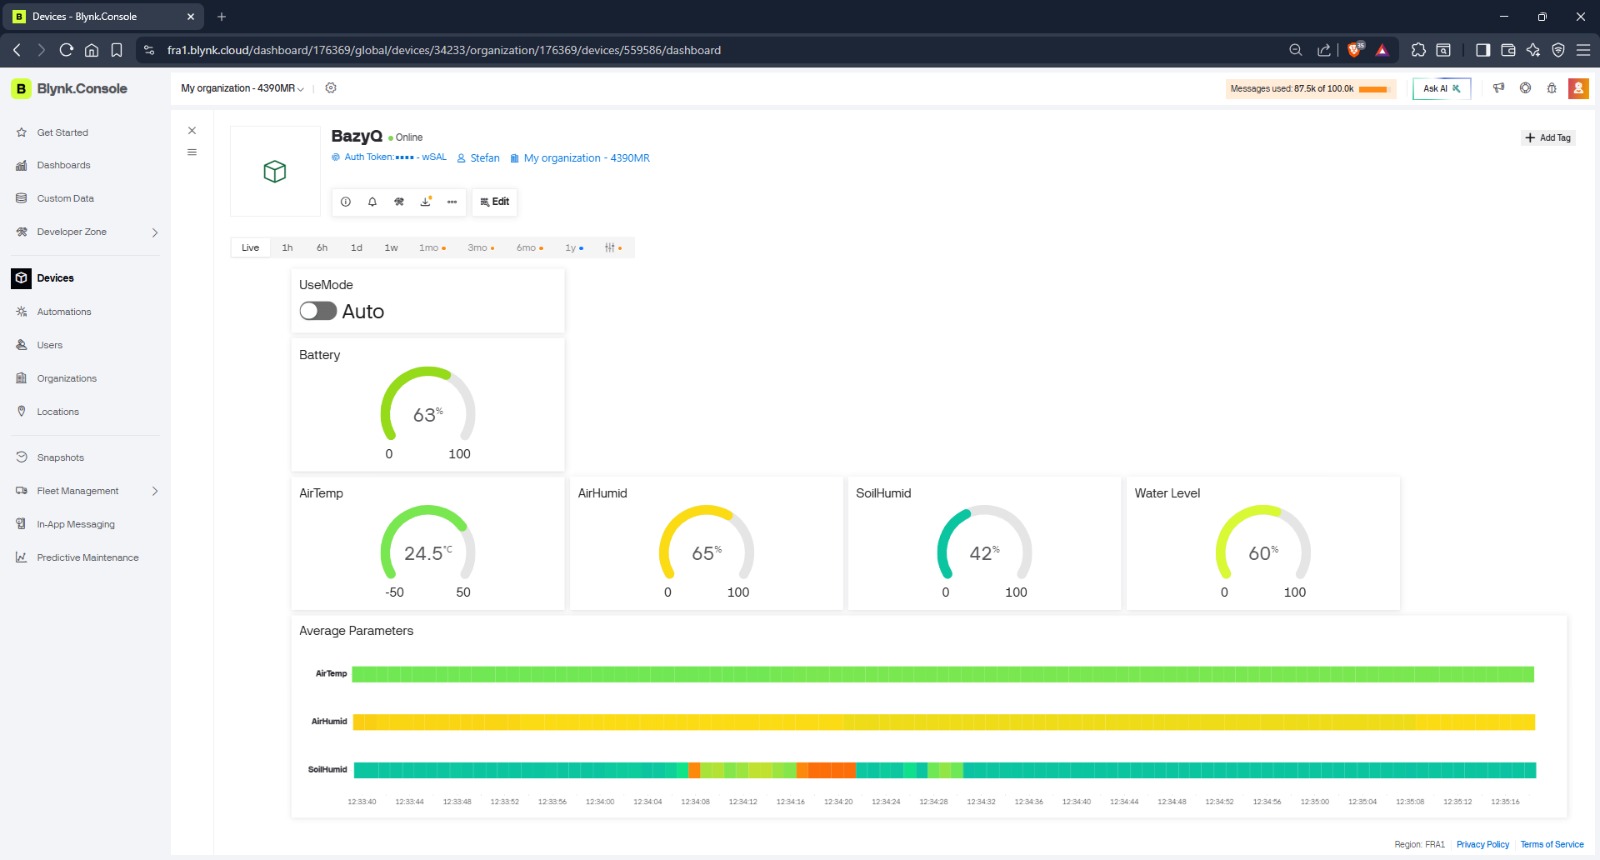The width and height of the screenshot is (1600, 860).
Task: Open the My organization - 4390MR dropdown
Action: (x=242, y=88)
